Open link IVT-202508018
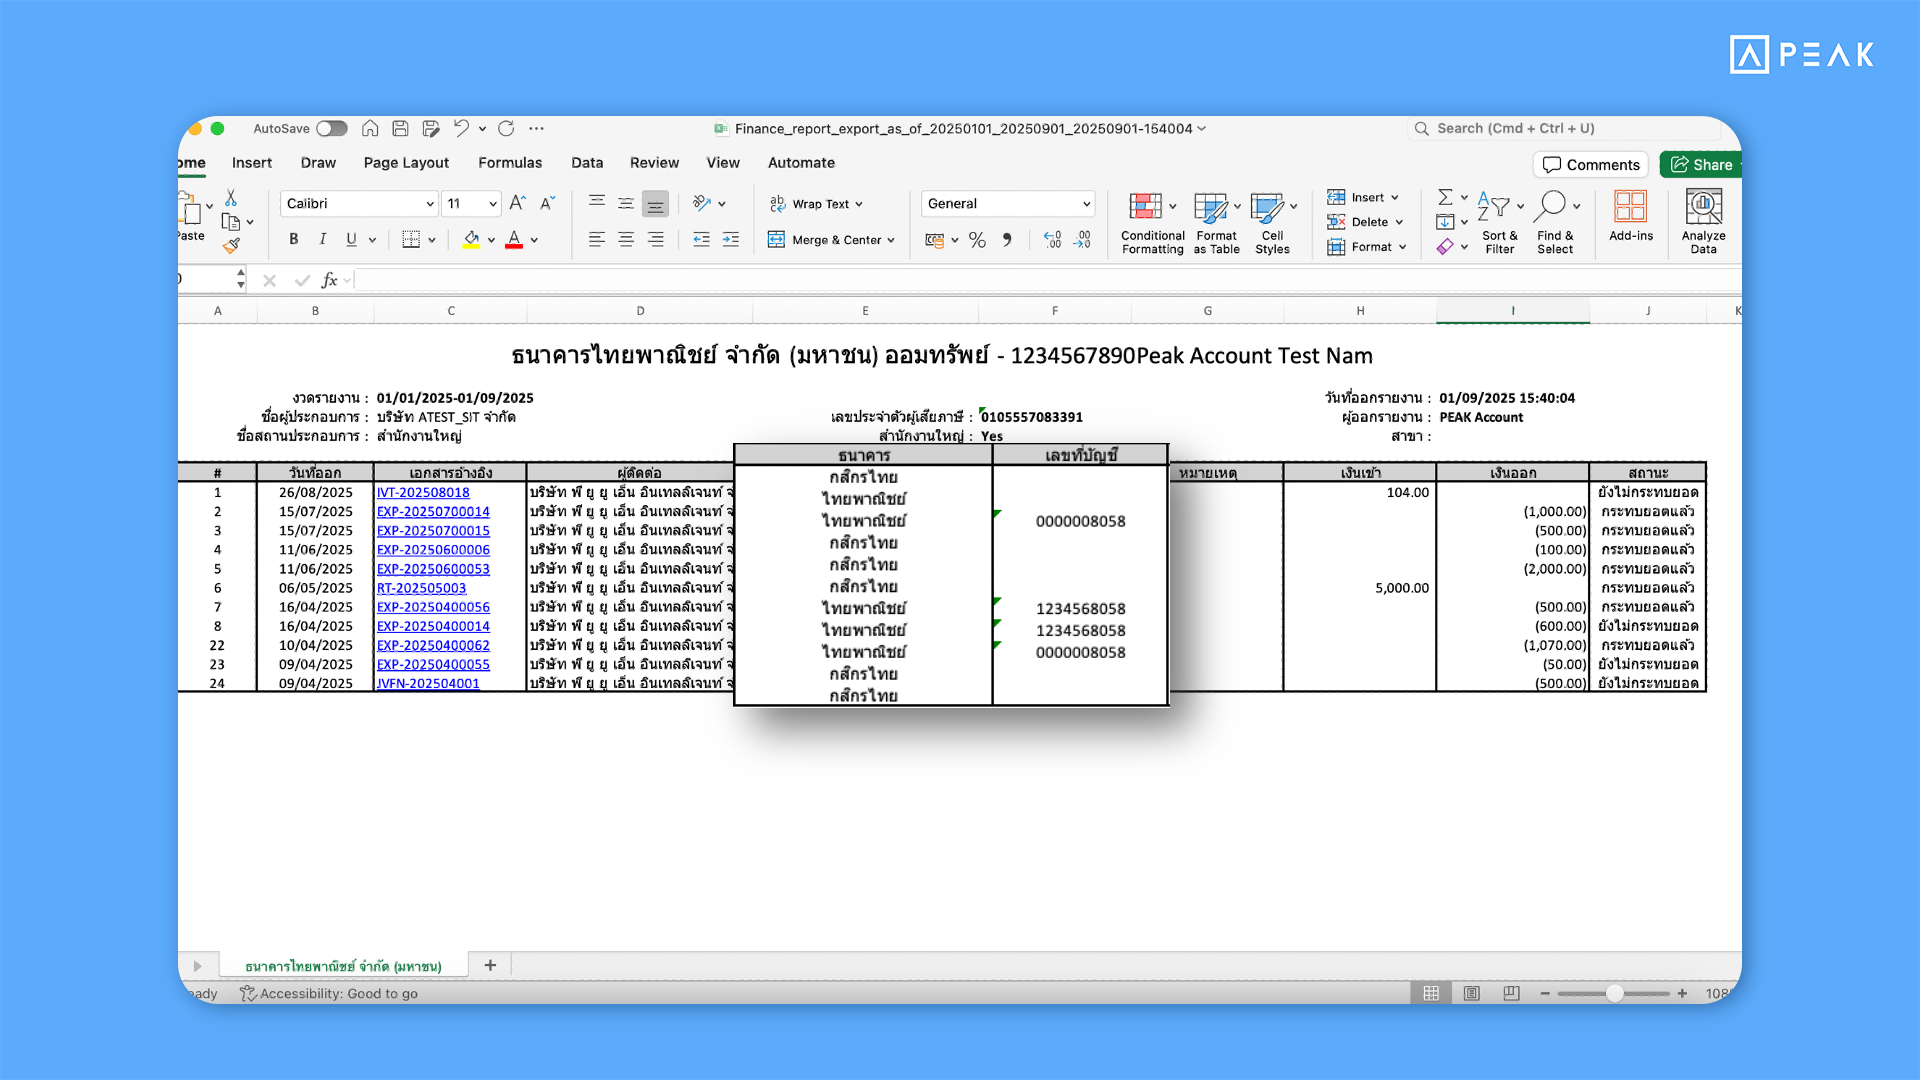 (x=423, y=492)
